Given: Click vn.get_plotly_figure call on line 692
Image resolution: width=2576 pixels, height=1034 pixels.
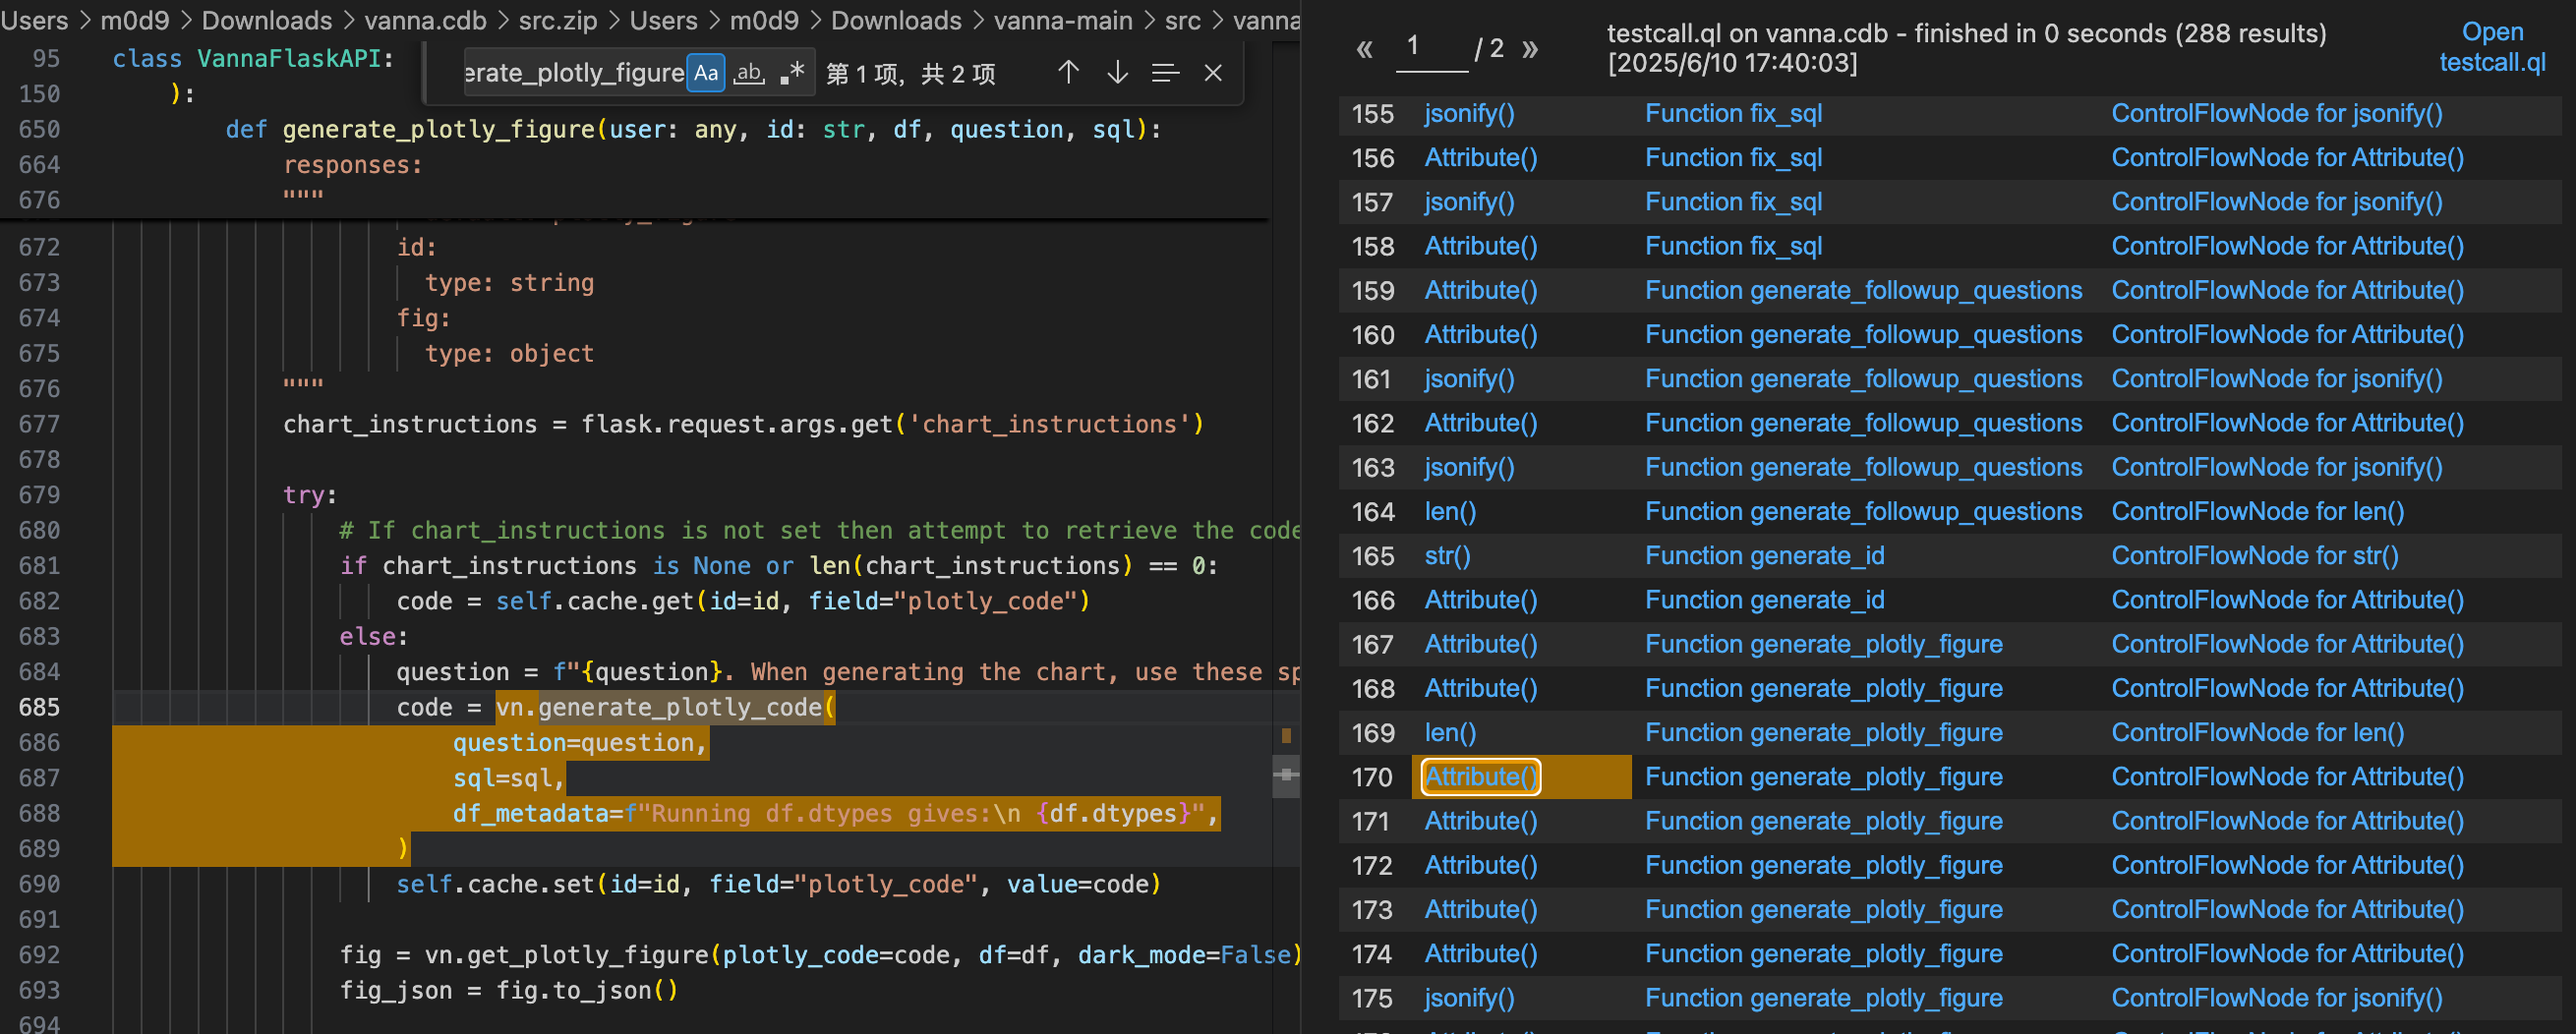Looking at the screenshot, I should point(863,955).
